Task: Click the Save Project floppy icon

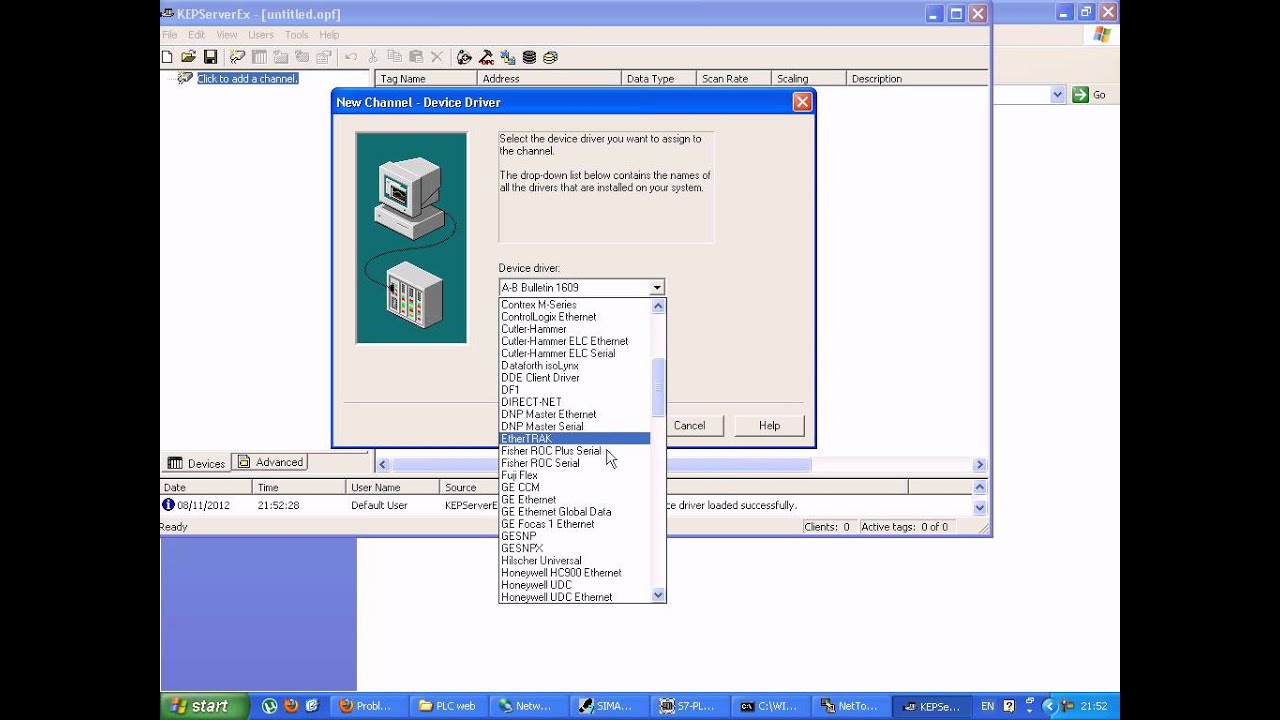Action: pyautogui.click(x=210, y=57)
